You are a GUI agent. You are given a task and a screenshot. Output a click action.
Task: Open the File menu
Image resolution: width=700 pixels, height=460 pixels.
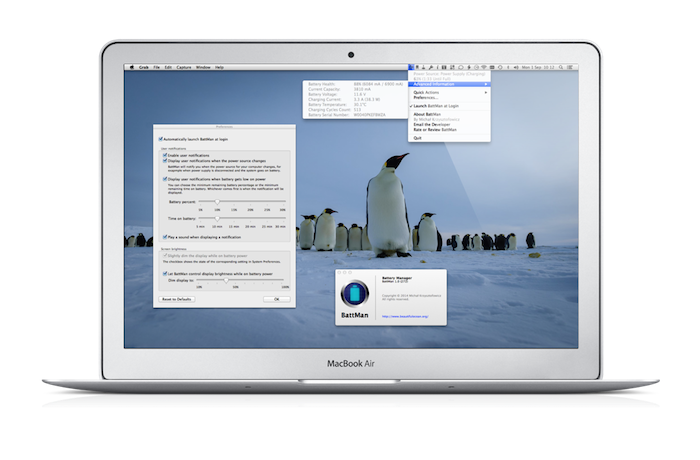(x=157, y=67)
